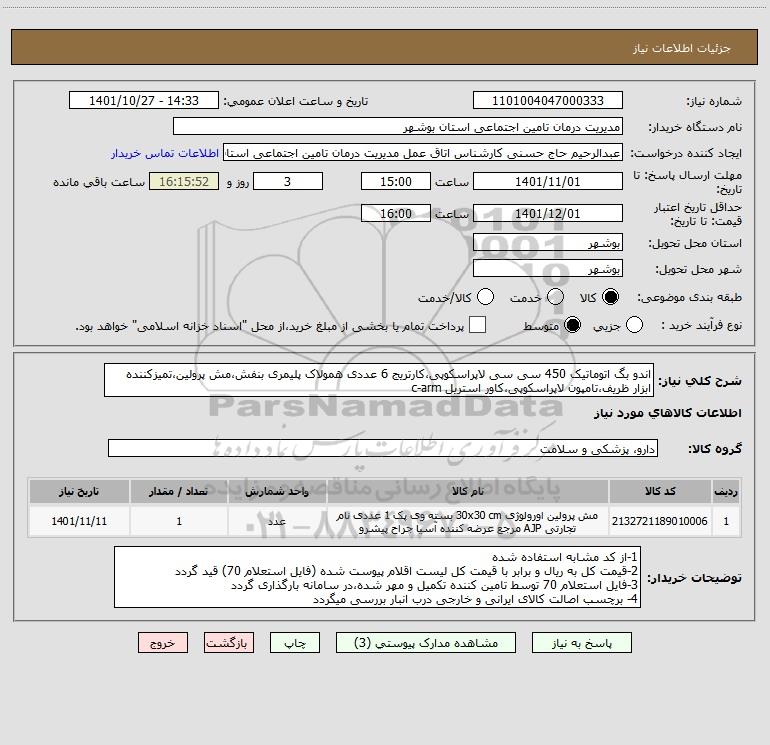Image resolution: width=770 pixels, height=745 pixels.
Task: Click the need date cell 1401/11/11
Action: (79, 521)
